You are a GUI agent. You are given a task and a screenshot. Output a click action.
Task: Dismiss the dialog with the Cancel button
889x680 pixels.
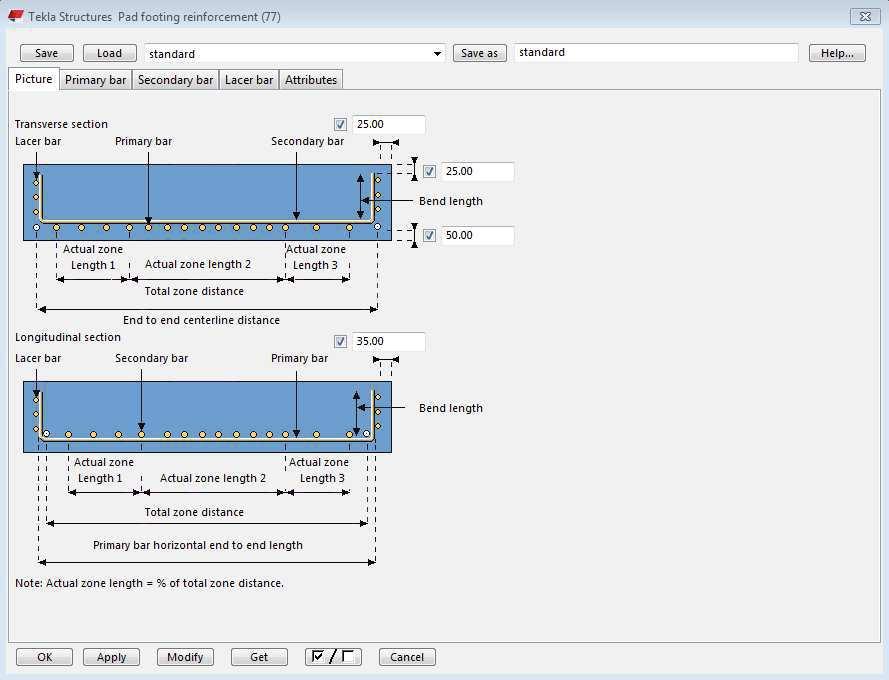(407, 657)
